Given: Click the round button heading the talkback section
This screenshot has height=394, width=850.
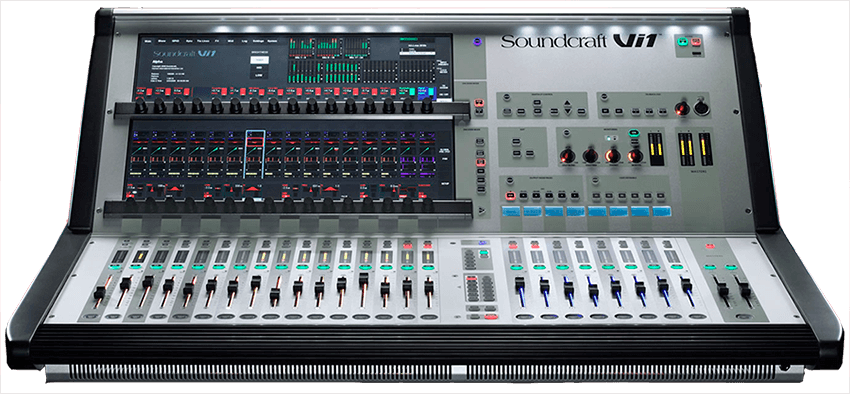Looking at the screenshot, I should pos(605,97).
